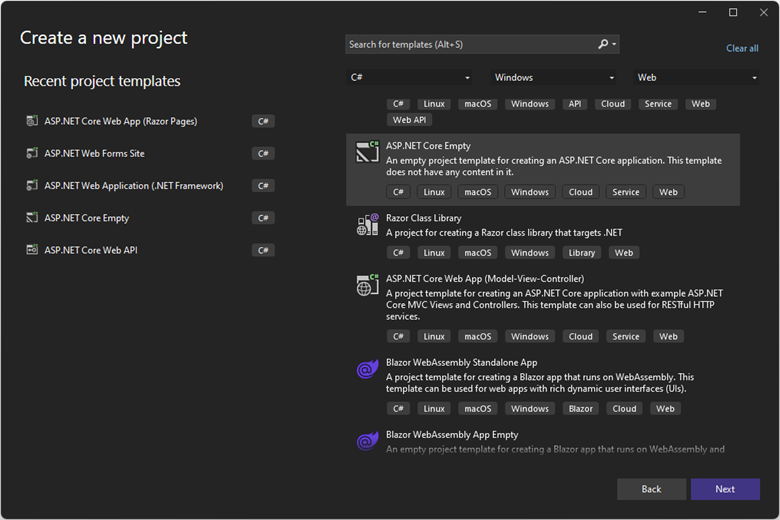
Task: Click the search magnifier icon in template search
Action: (x=603, y=44)
